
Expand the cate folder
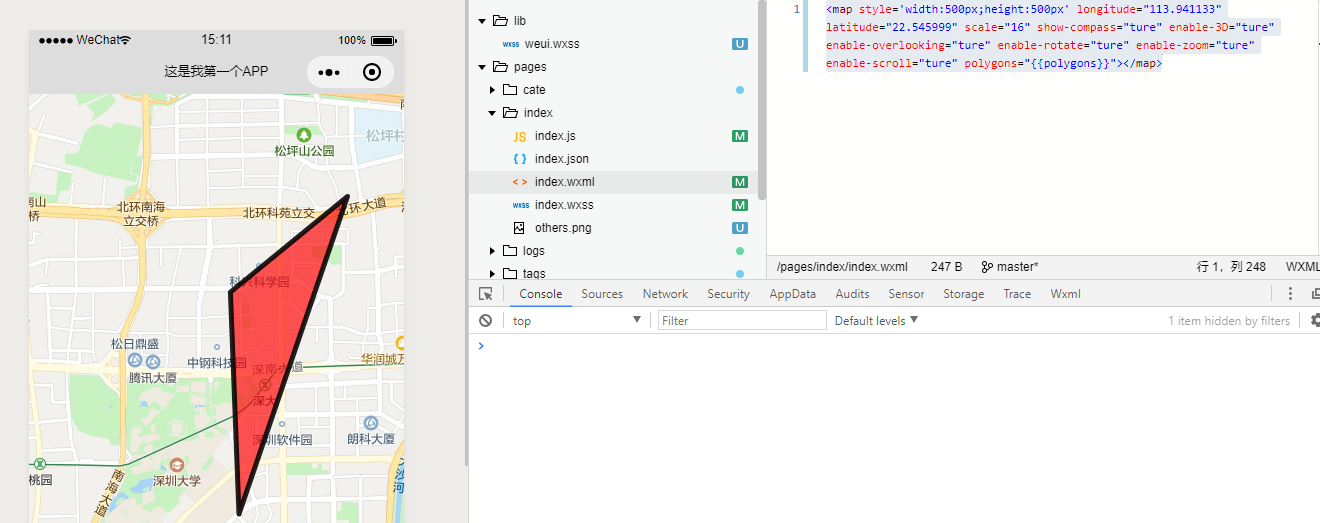492,90
